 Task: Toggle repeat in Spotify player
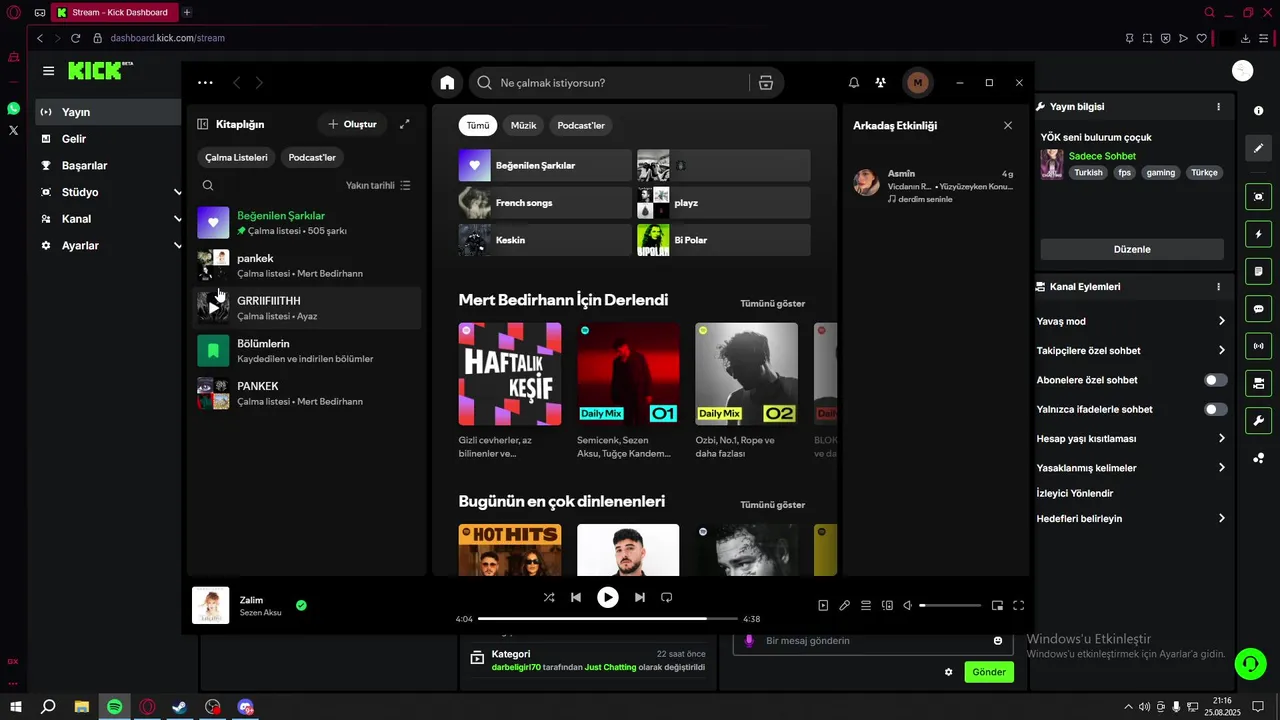[x=667, y=597]
